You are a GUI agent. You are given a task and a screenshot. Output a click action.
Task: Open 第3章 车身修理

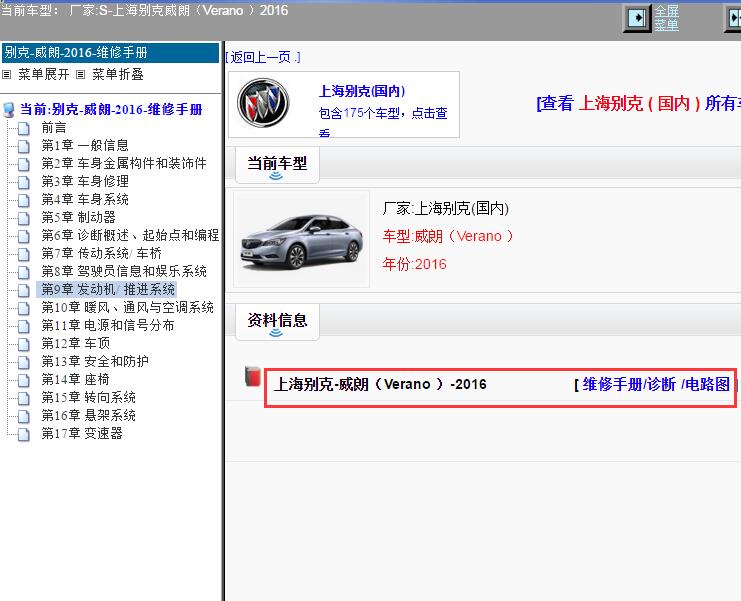[x=85, y=181]
